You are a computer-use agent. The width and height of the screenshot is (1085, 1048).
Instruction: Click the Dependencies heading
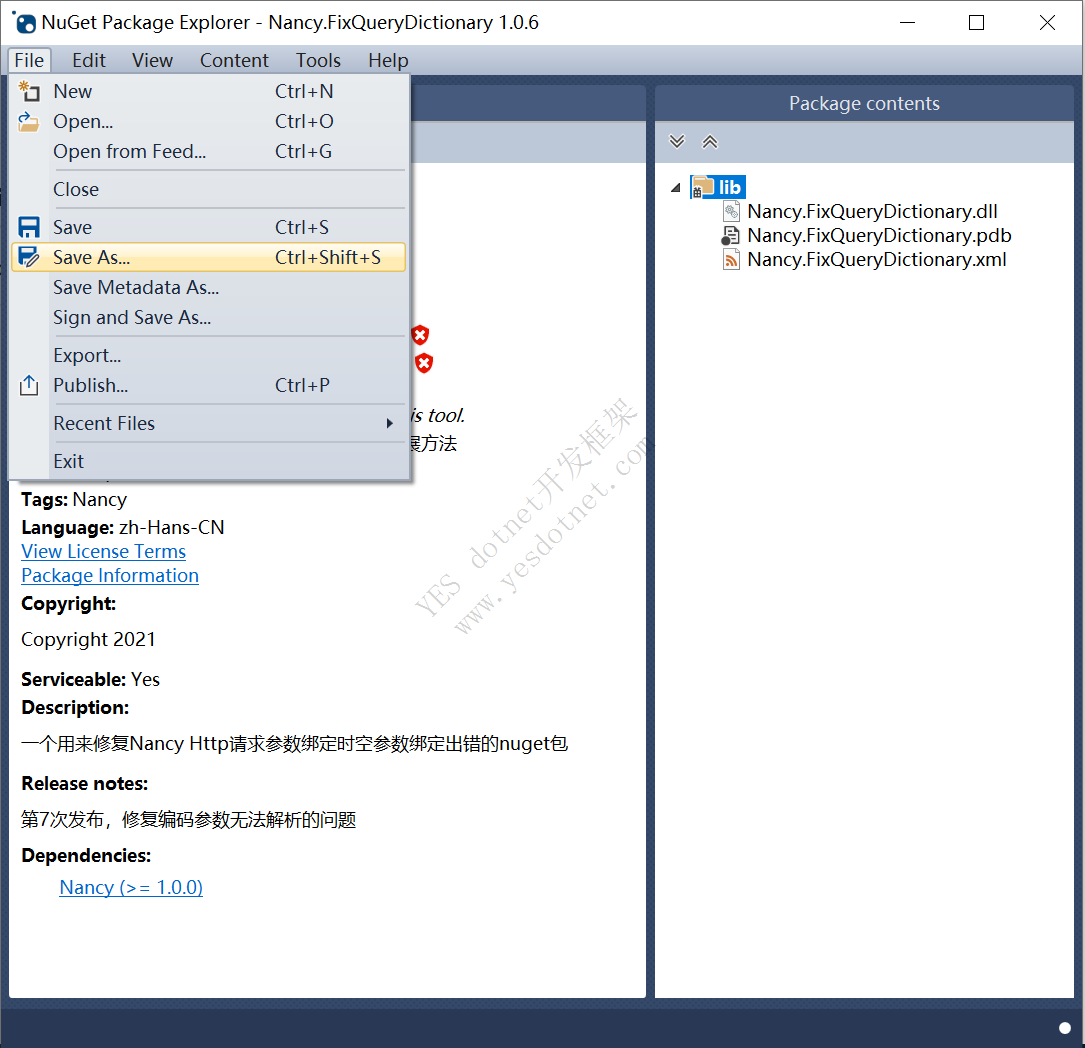[x=86, y=856]
